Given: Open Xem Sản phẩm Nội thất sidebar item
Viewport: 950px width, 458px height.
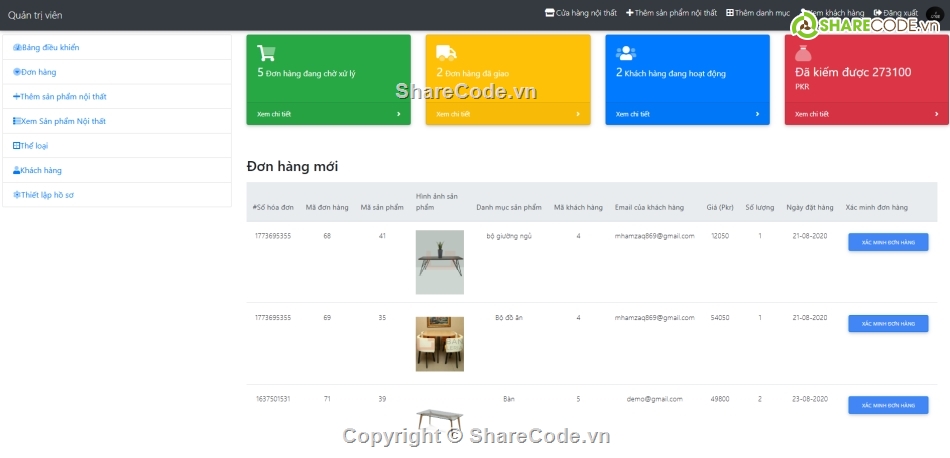Looking at the screenshot, I should [62, 121].
